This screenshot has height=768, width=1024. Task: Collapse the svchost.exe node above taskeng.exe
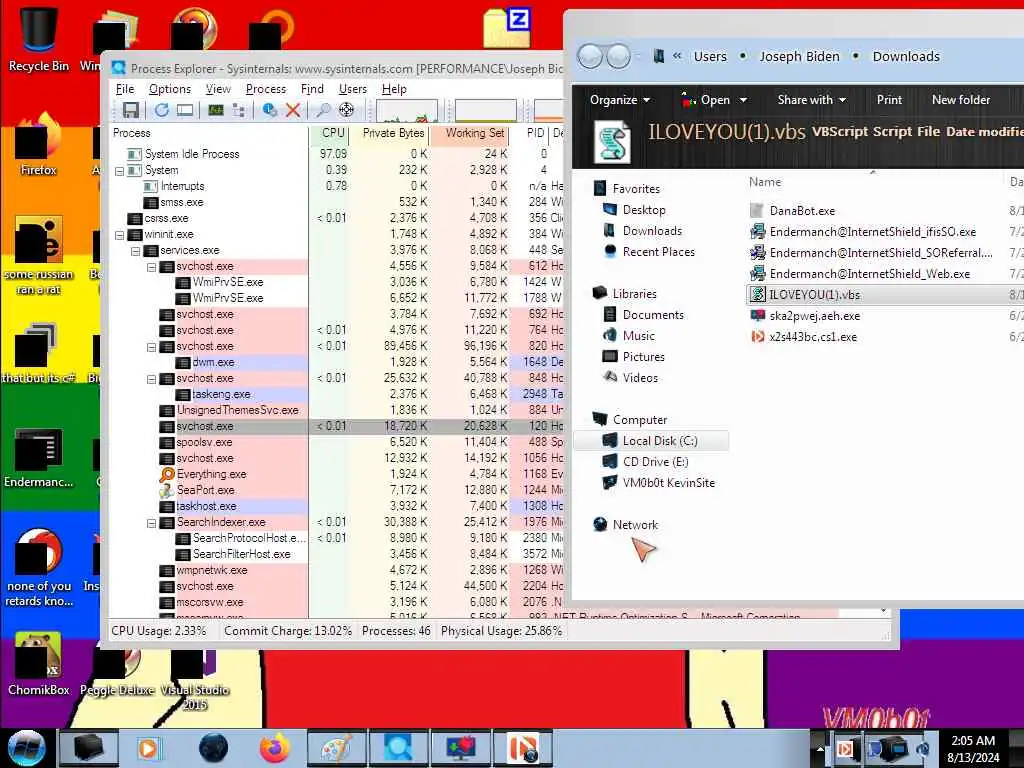pyautogui.click(x=152, y=379)
